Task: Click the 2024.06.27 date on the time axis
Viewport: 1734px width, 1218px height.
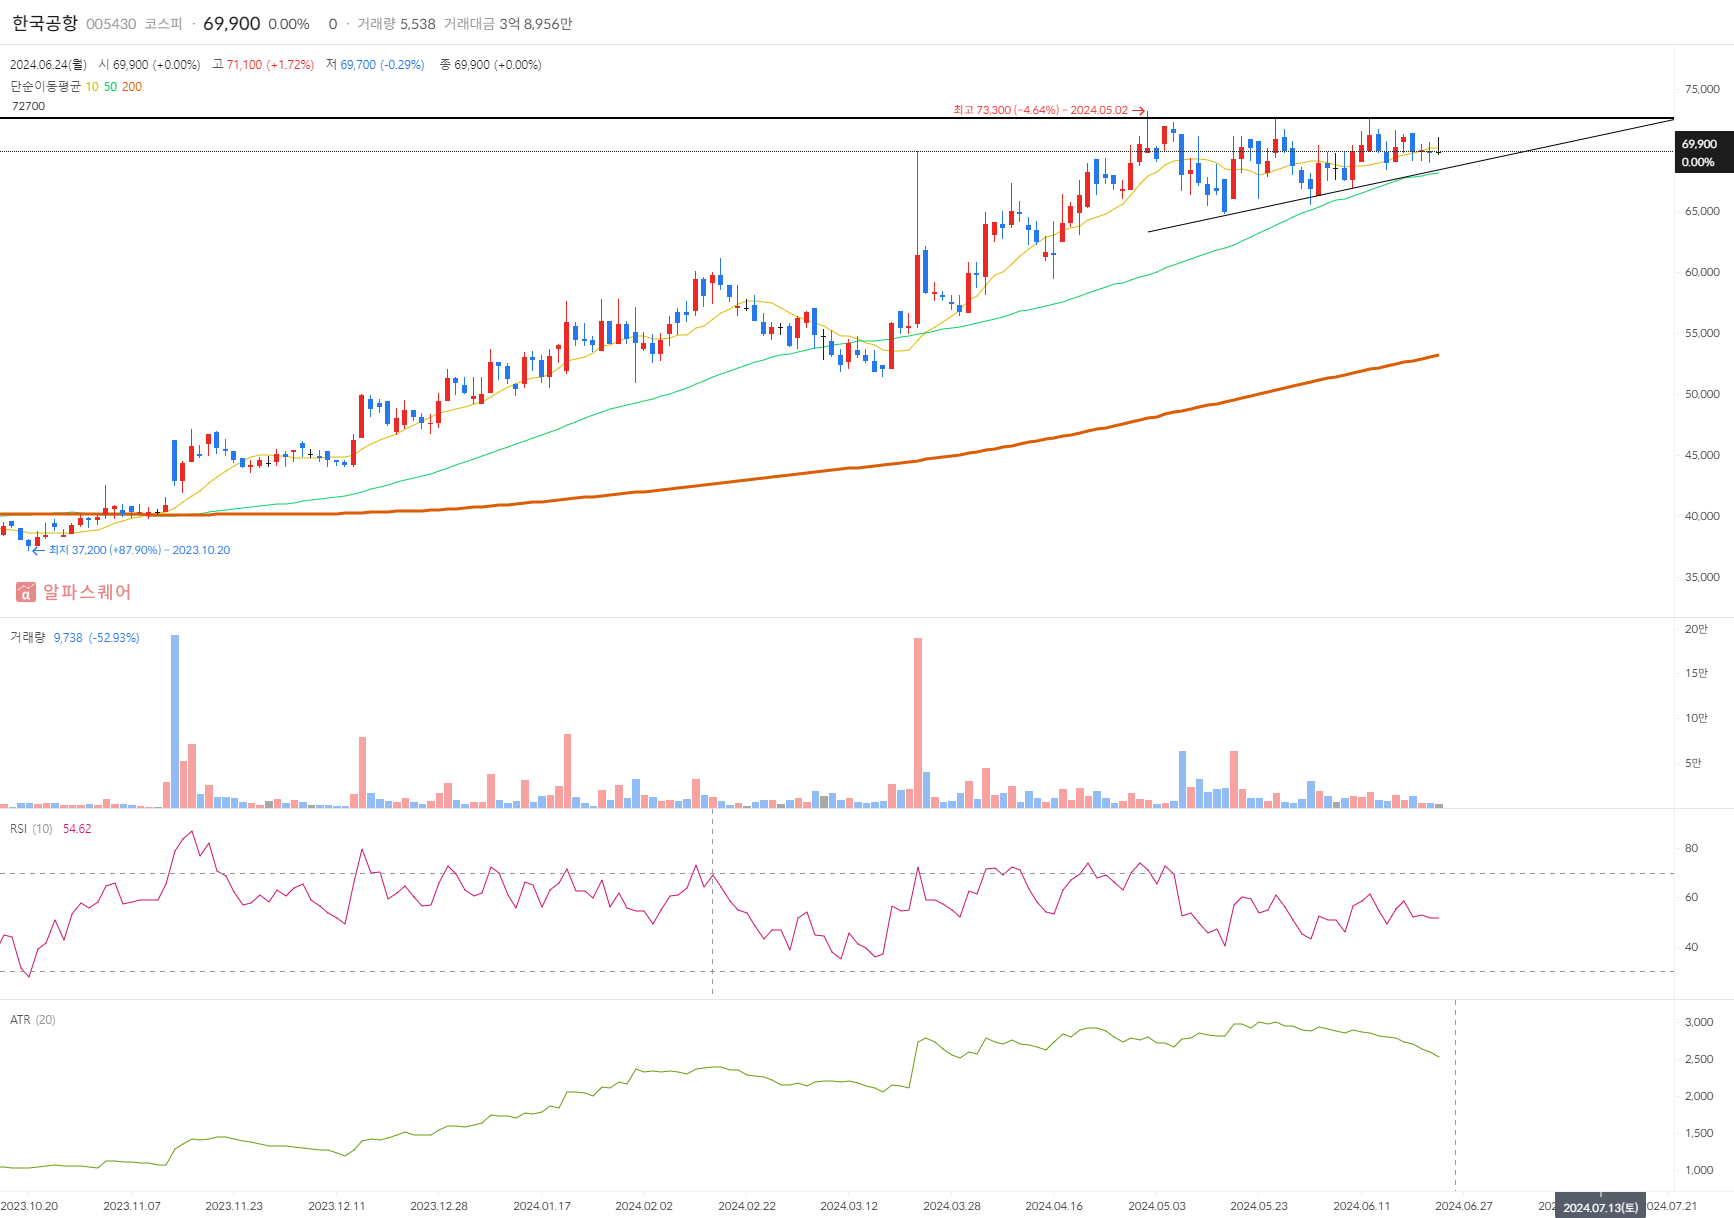Action: coord(1464,1206)
